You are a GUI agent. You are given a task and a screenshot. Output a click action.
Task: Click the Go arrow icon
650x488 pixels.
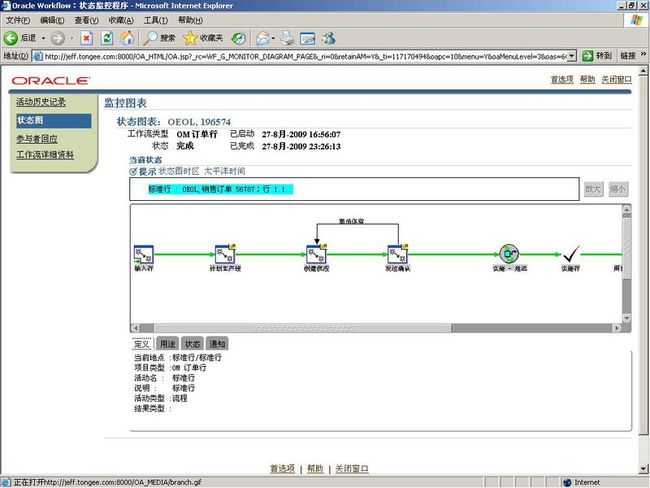[588, 56]
